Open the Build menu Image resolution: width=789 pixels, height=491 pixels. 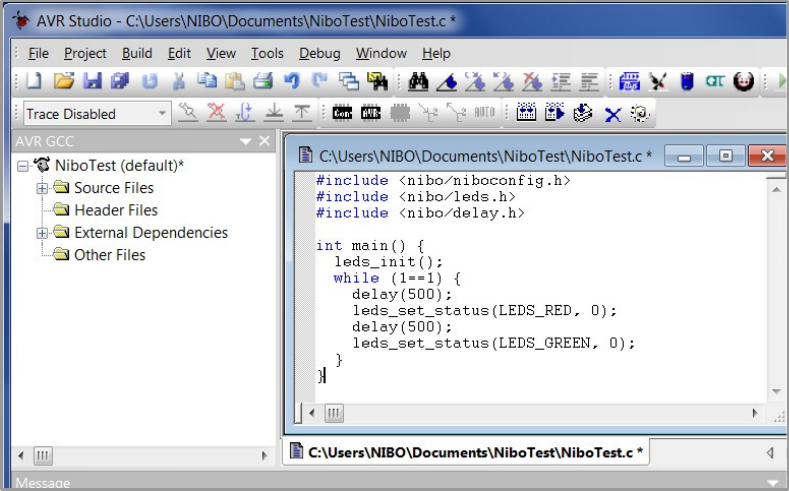click(137, 53)
